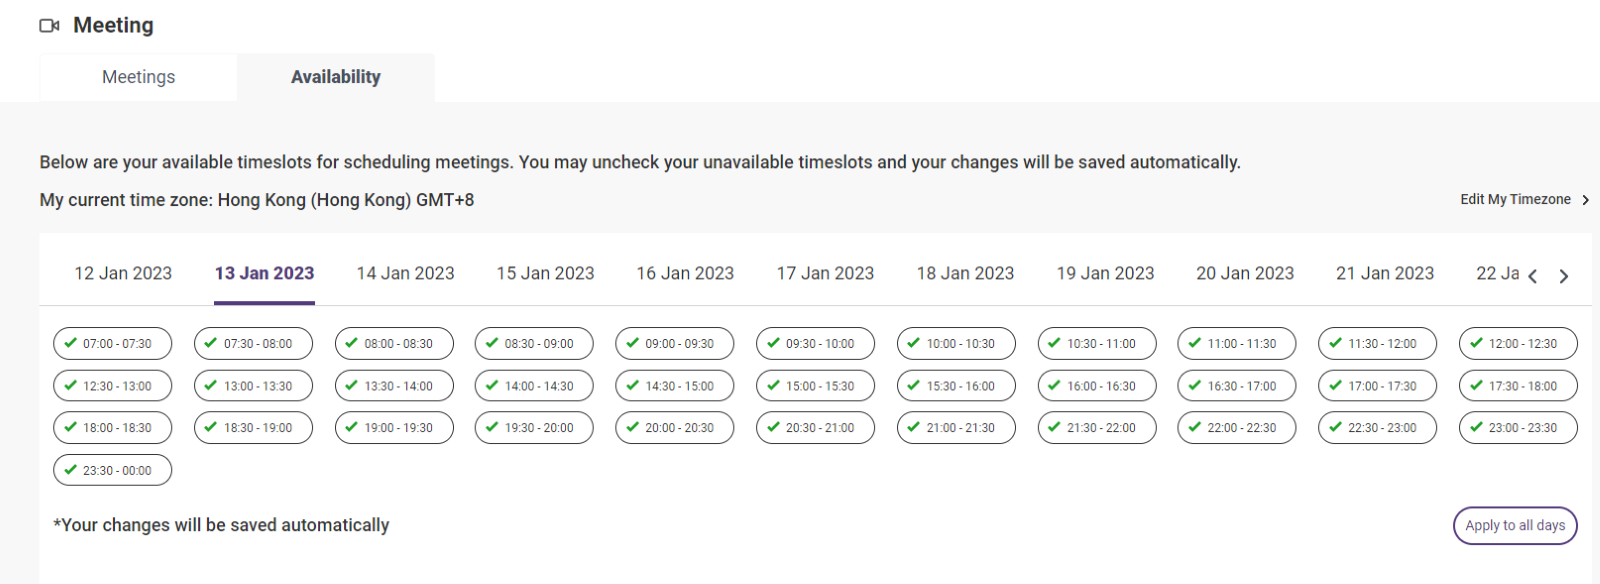
Task: Go to 17 Jan 2023 date tab
Action: [825, 274]
